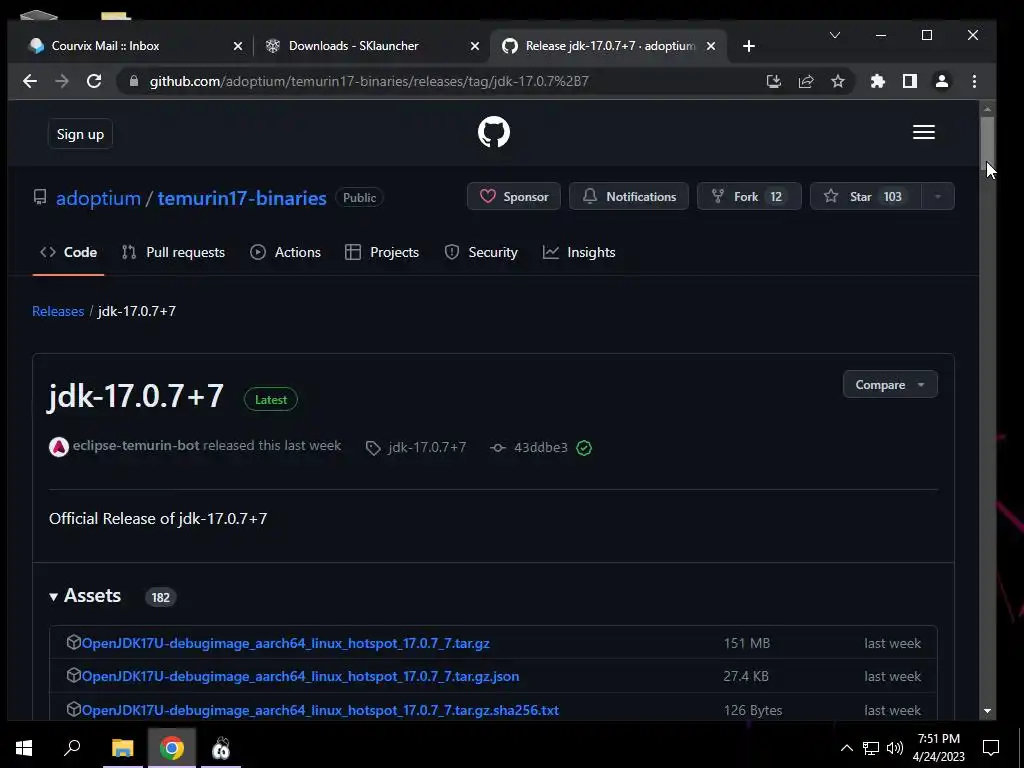Reload the GitHub page
Viewport: 1024px width, 768px height.
coord(94,81)
